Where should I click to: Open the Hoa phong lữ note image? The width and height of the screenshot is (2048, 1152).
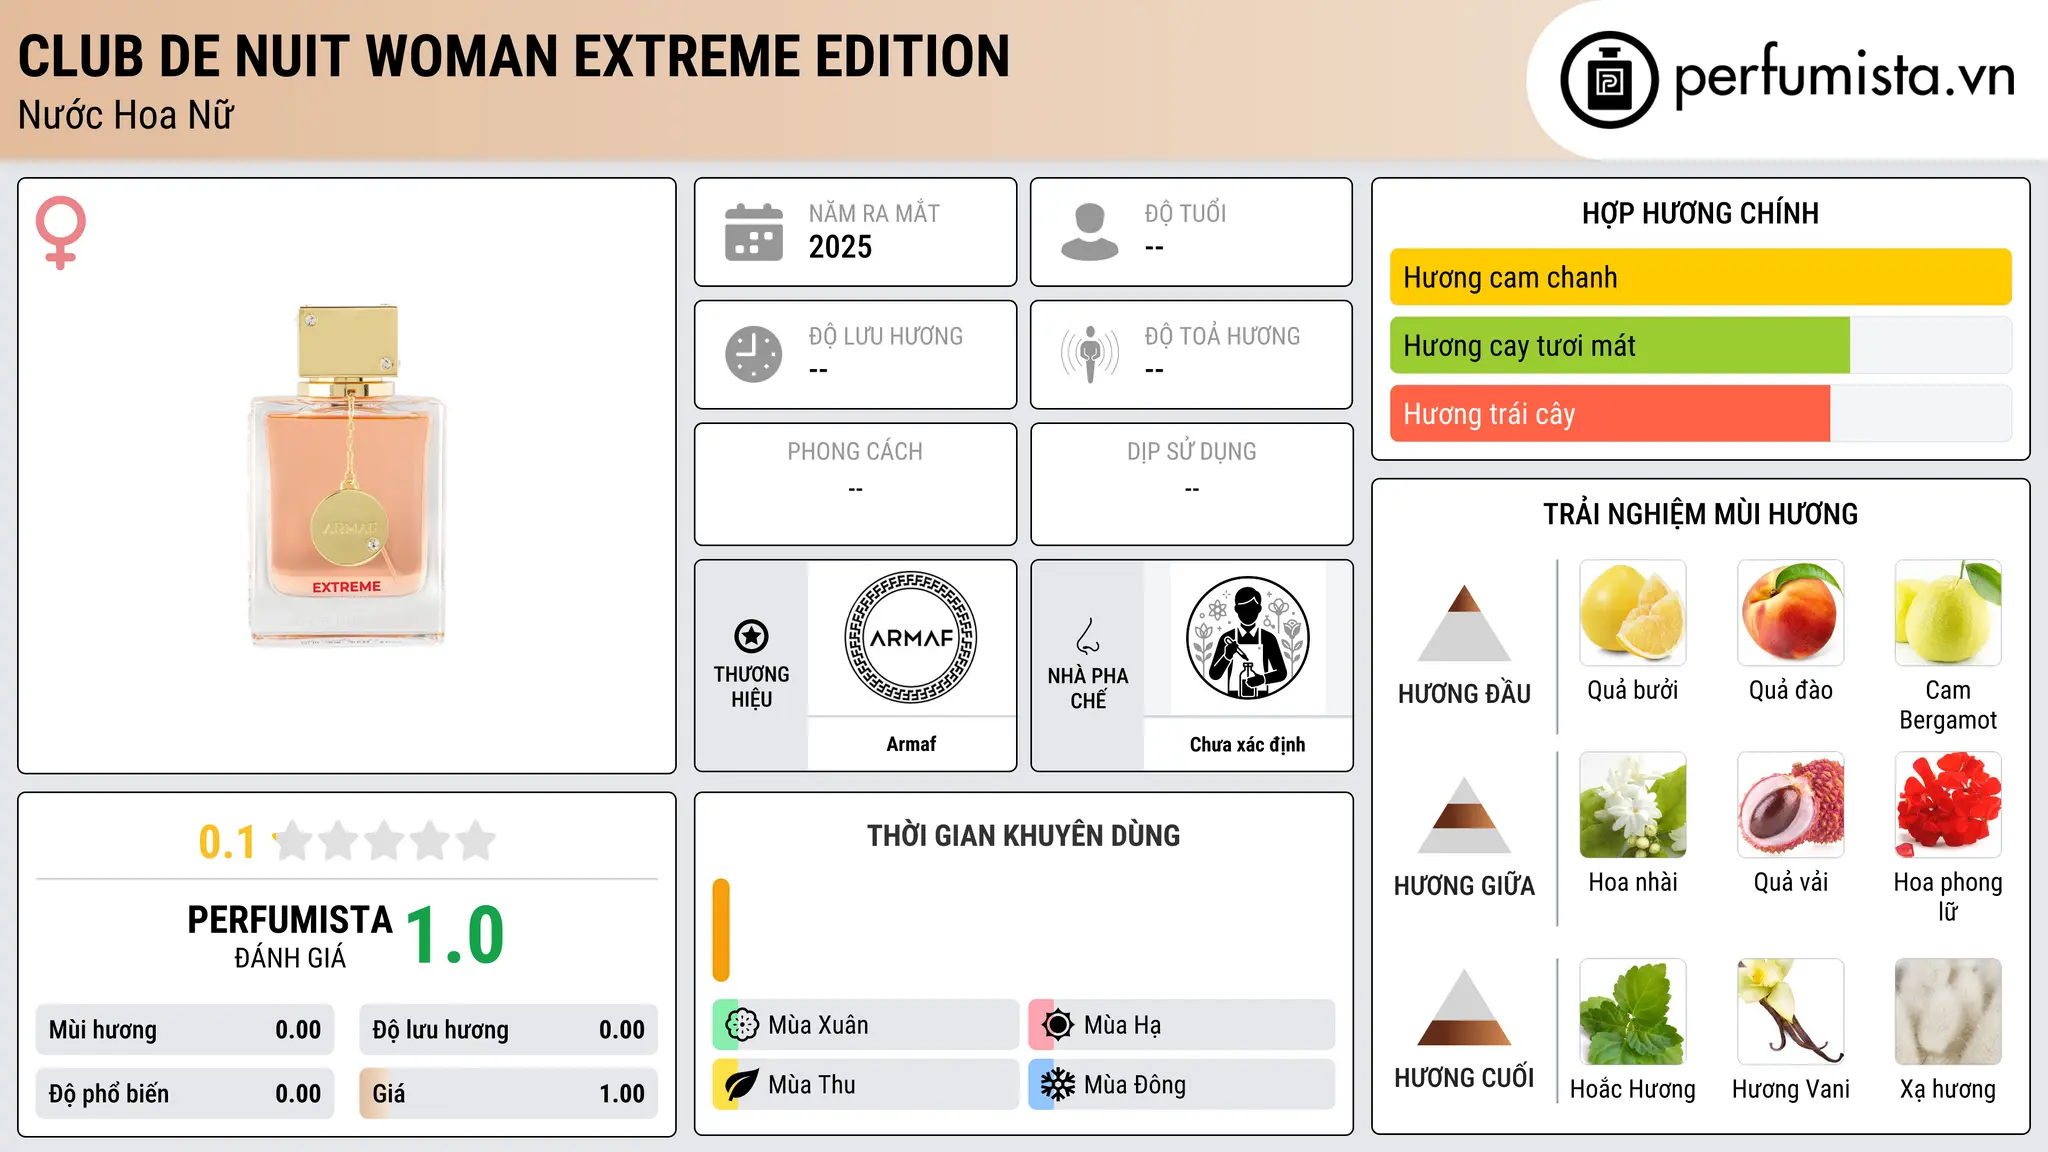1948,805
